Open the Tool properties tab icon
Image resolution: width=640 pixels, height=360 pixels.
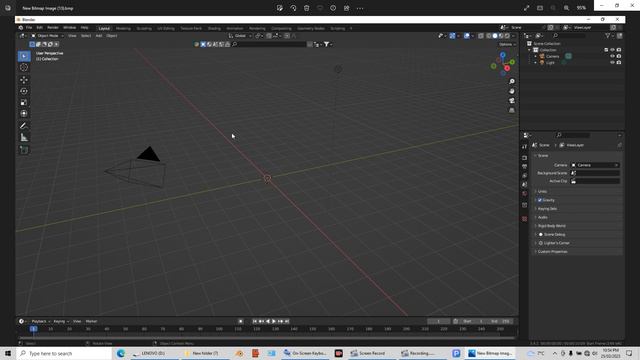524,147
